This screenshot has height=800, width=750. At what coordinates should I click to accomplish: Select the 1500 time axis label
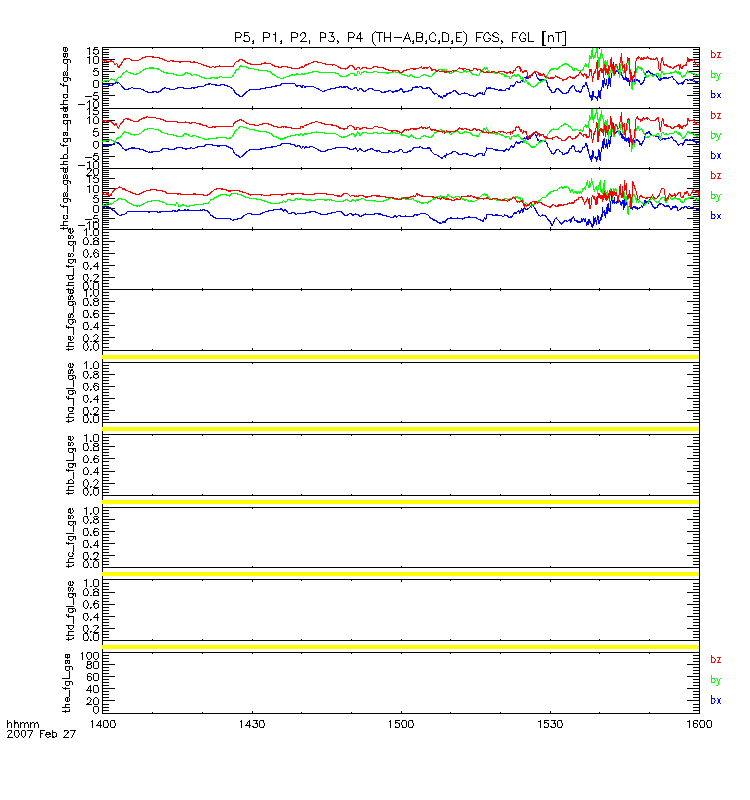click(x=400, y=723)
